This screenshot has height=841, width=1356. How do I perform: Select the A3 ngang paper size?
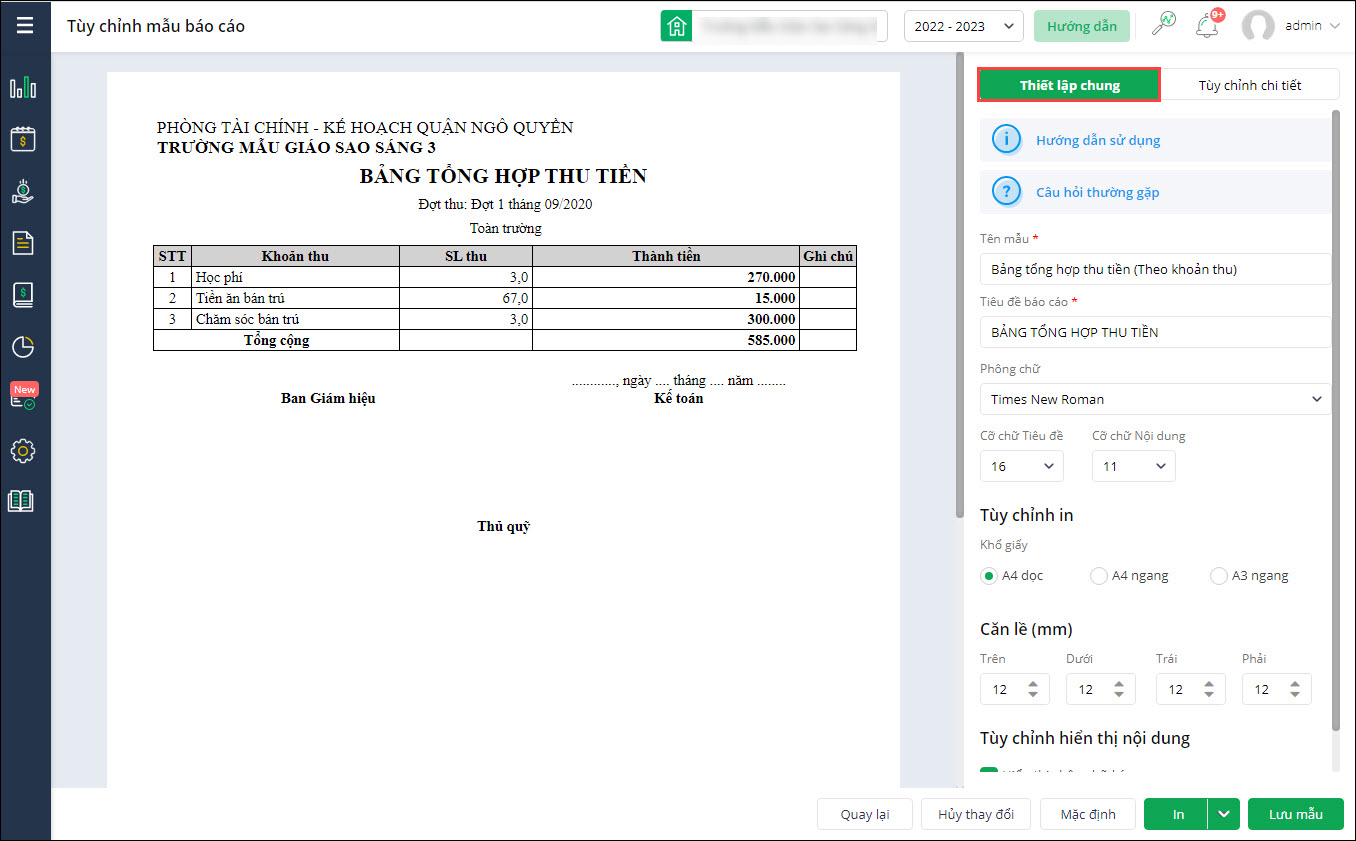pos(1218,576)
